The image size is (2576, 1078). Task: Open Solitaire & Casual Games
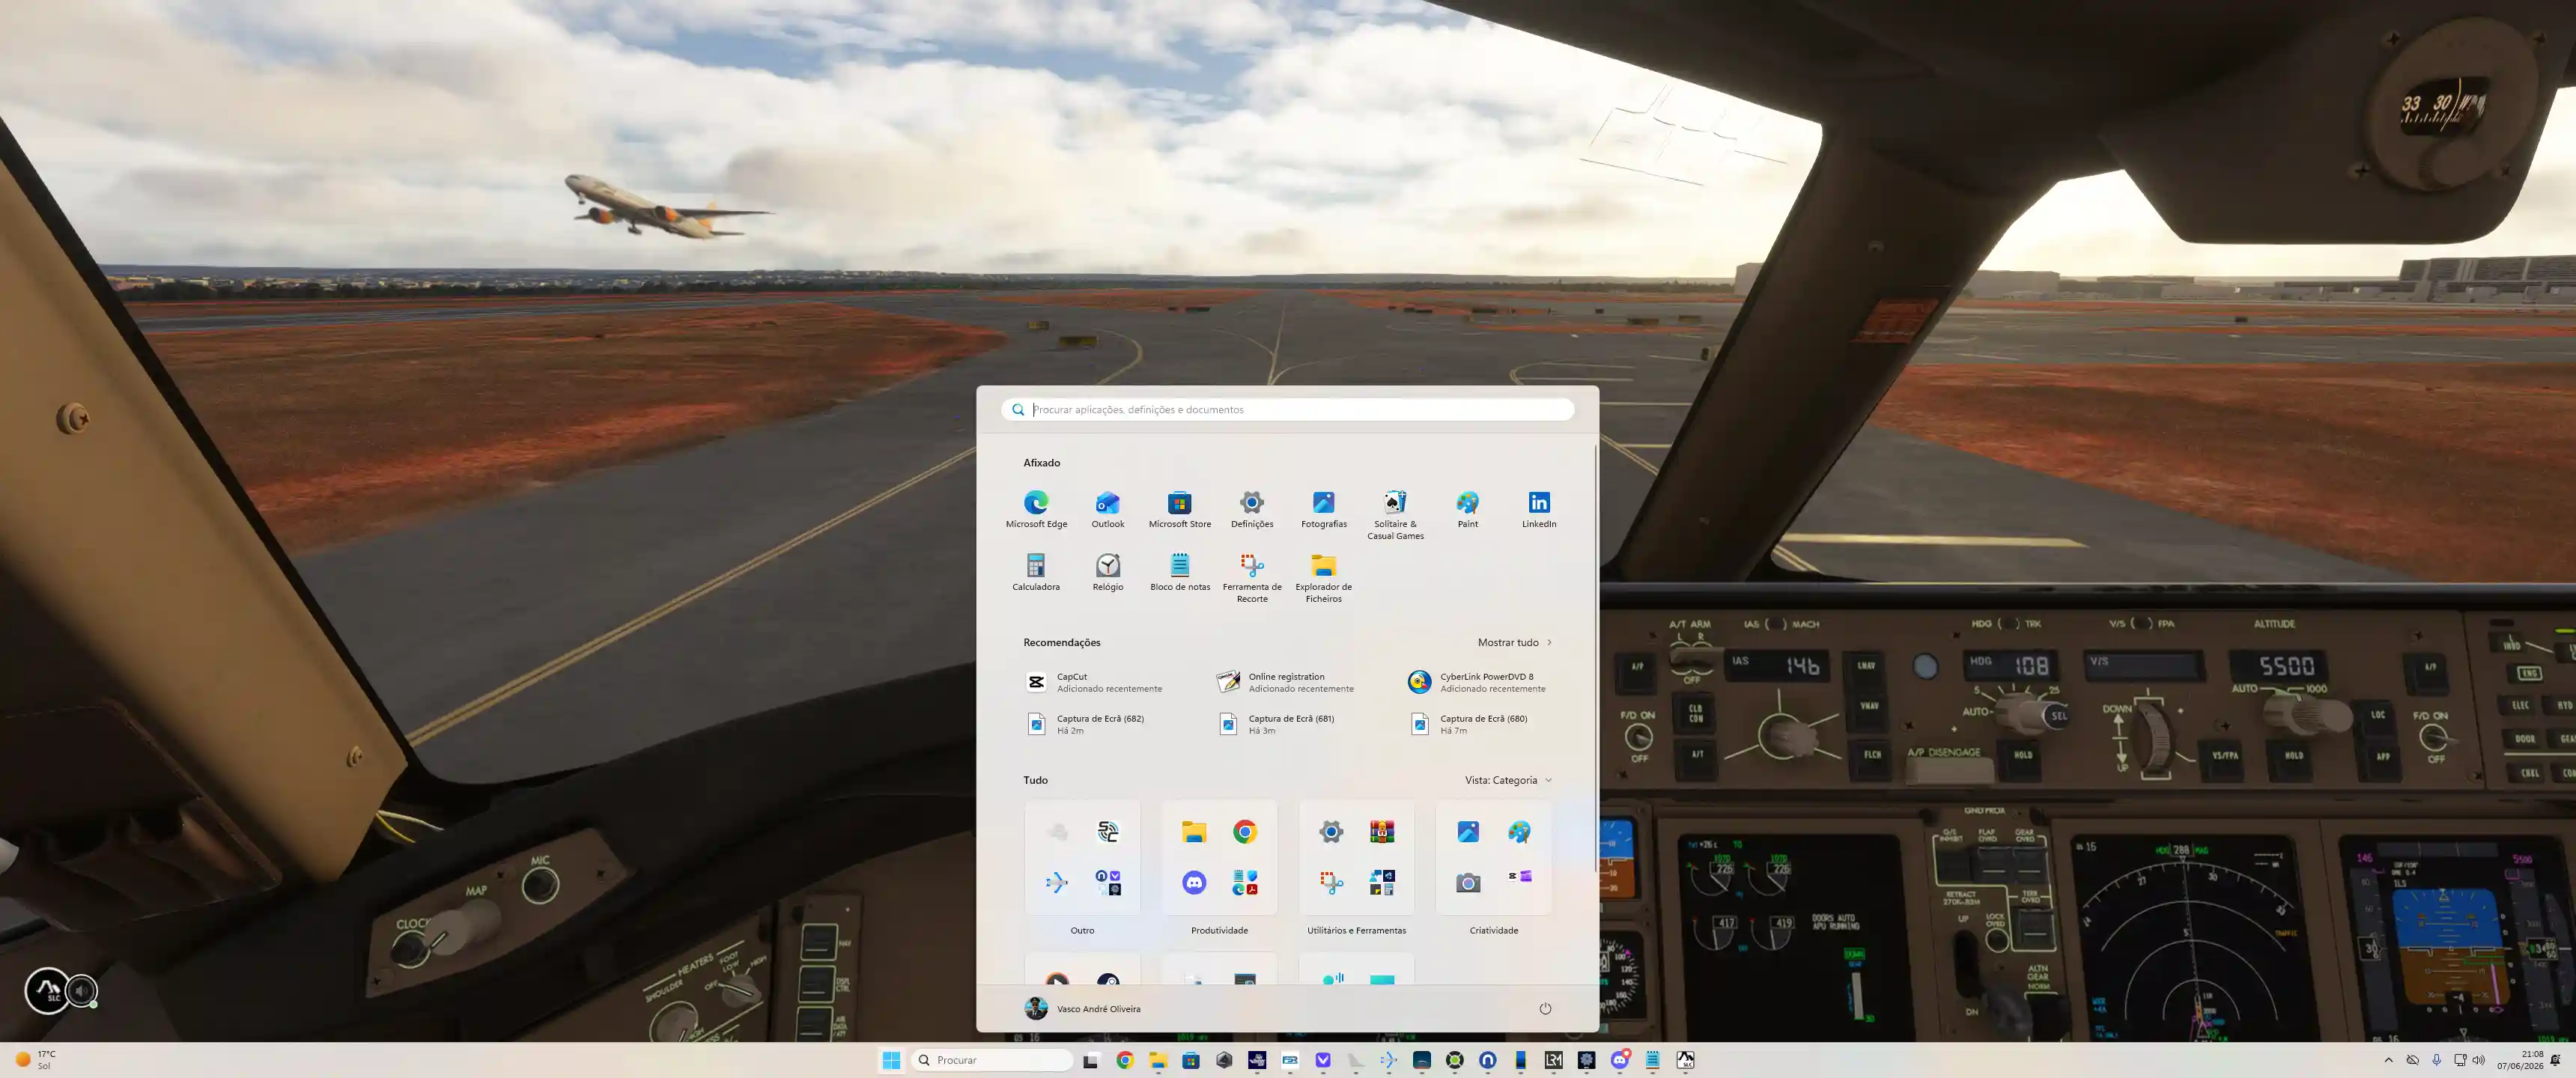pos(1395,515)
